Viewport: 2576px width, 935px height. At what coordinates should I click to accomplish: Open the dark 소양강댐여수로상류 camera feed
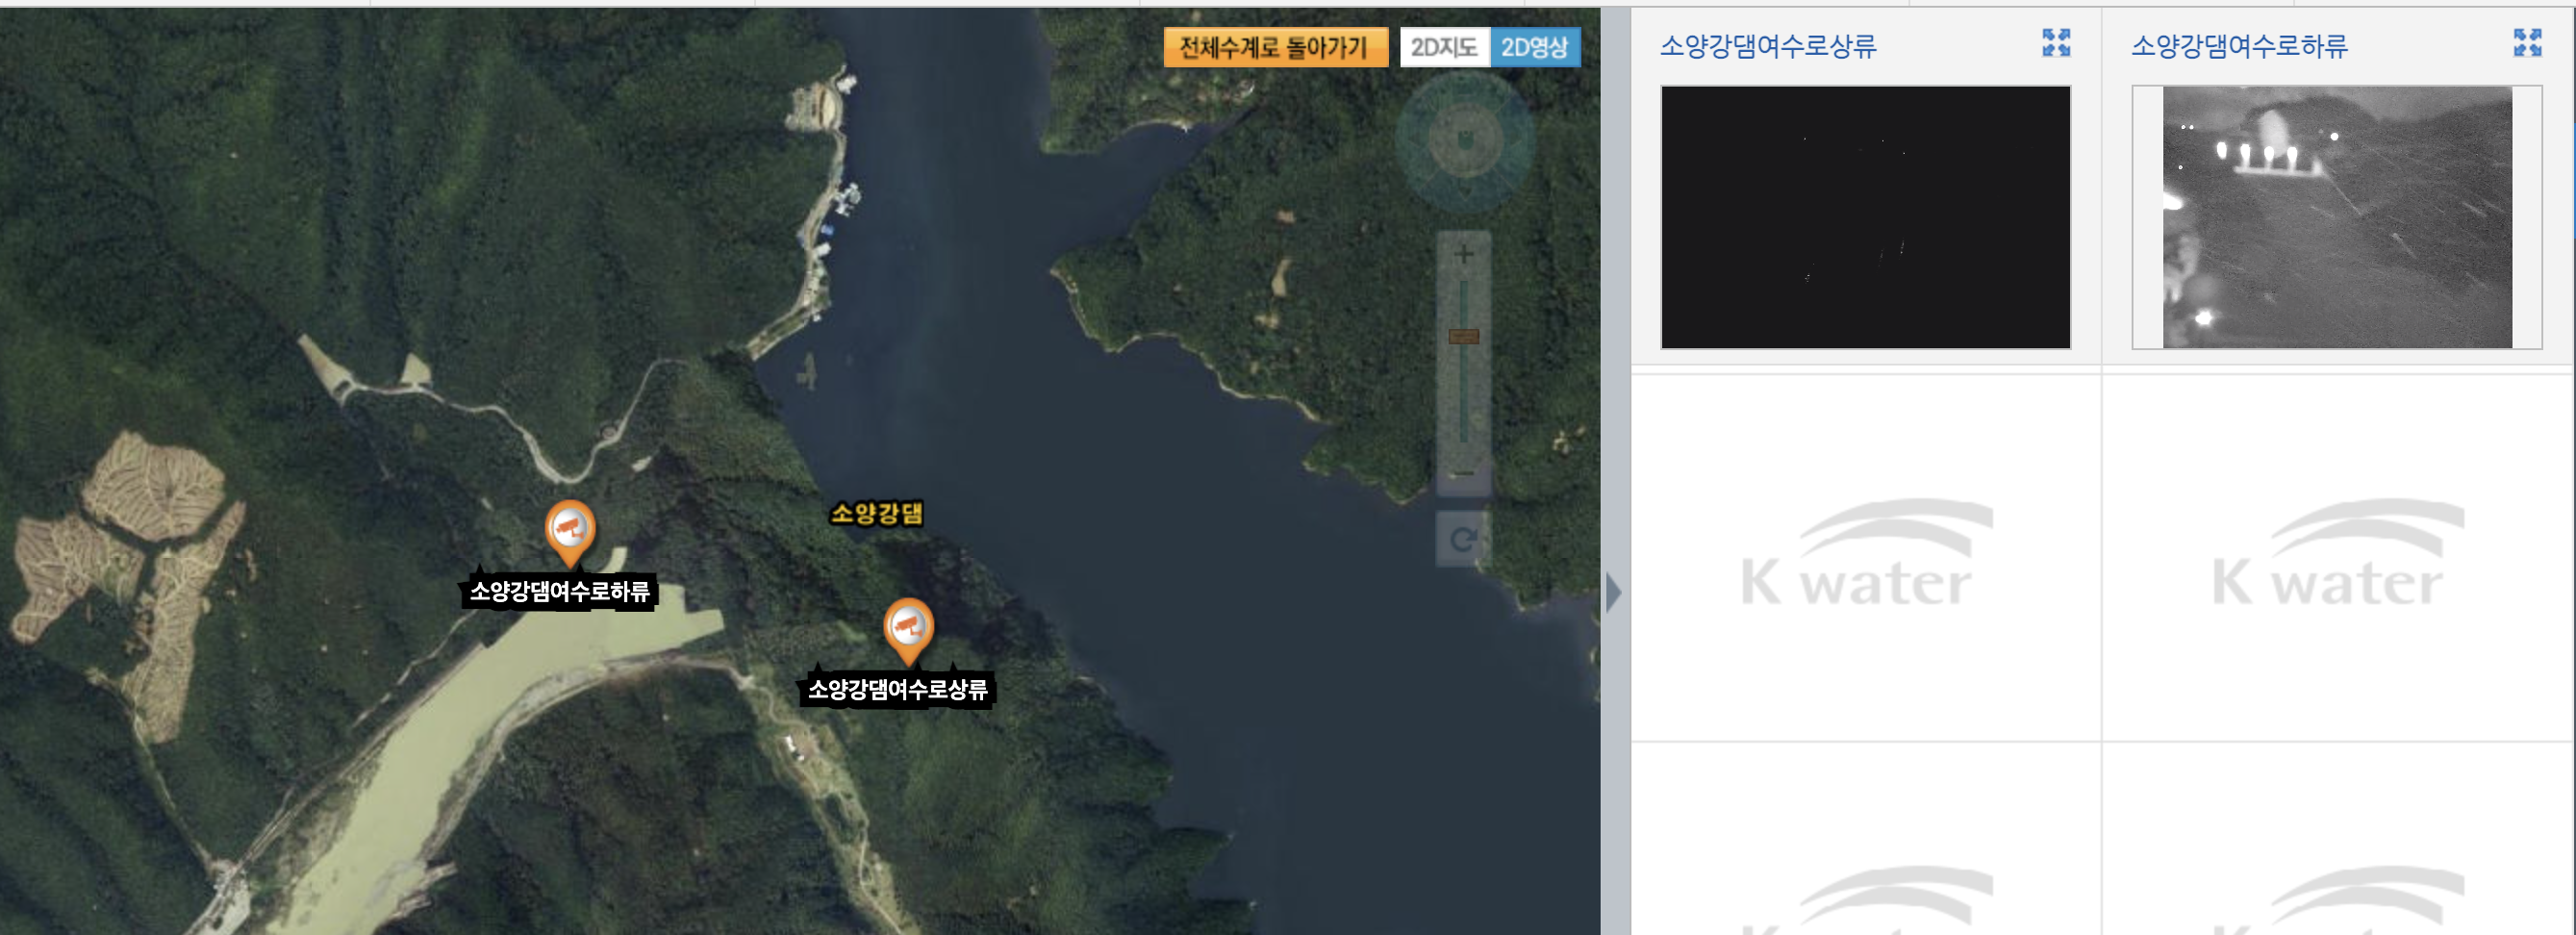point(1865,217)
